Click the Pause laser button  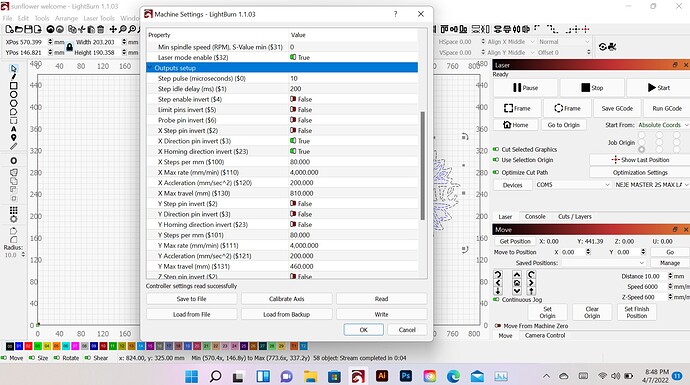[525, 88]
